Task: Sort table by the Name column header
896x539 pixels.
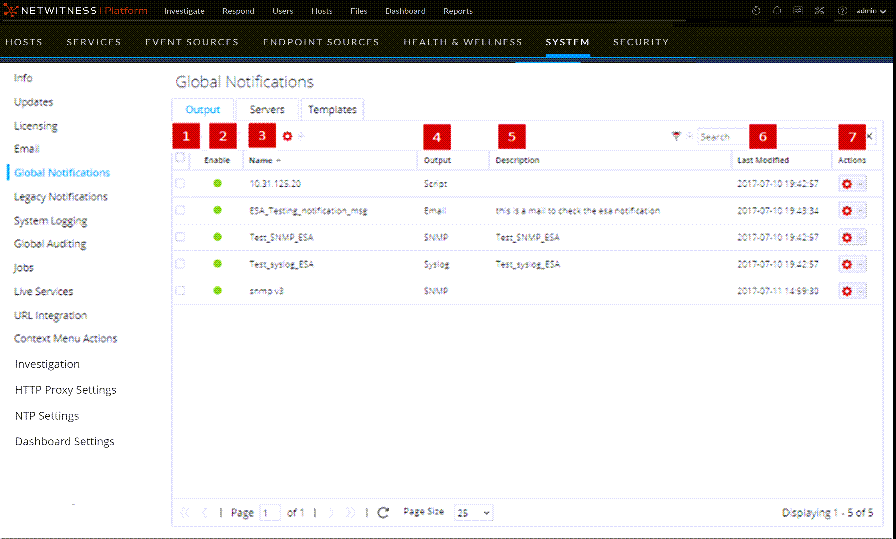Action: [261, 160]
